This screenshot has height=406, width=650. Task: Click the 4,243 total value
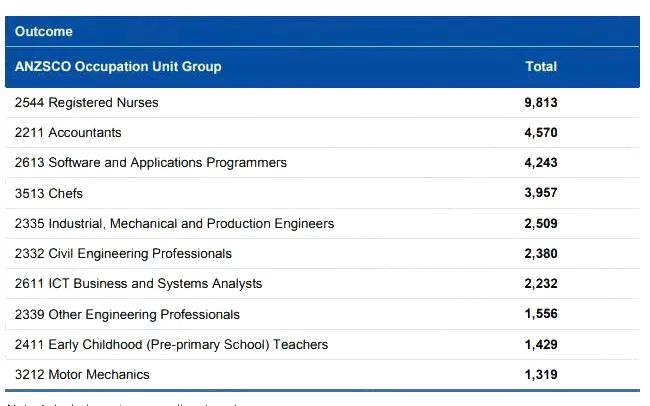pos(541,163)
